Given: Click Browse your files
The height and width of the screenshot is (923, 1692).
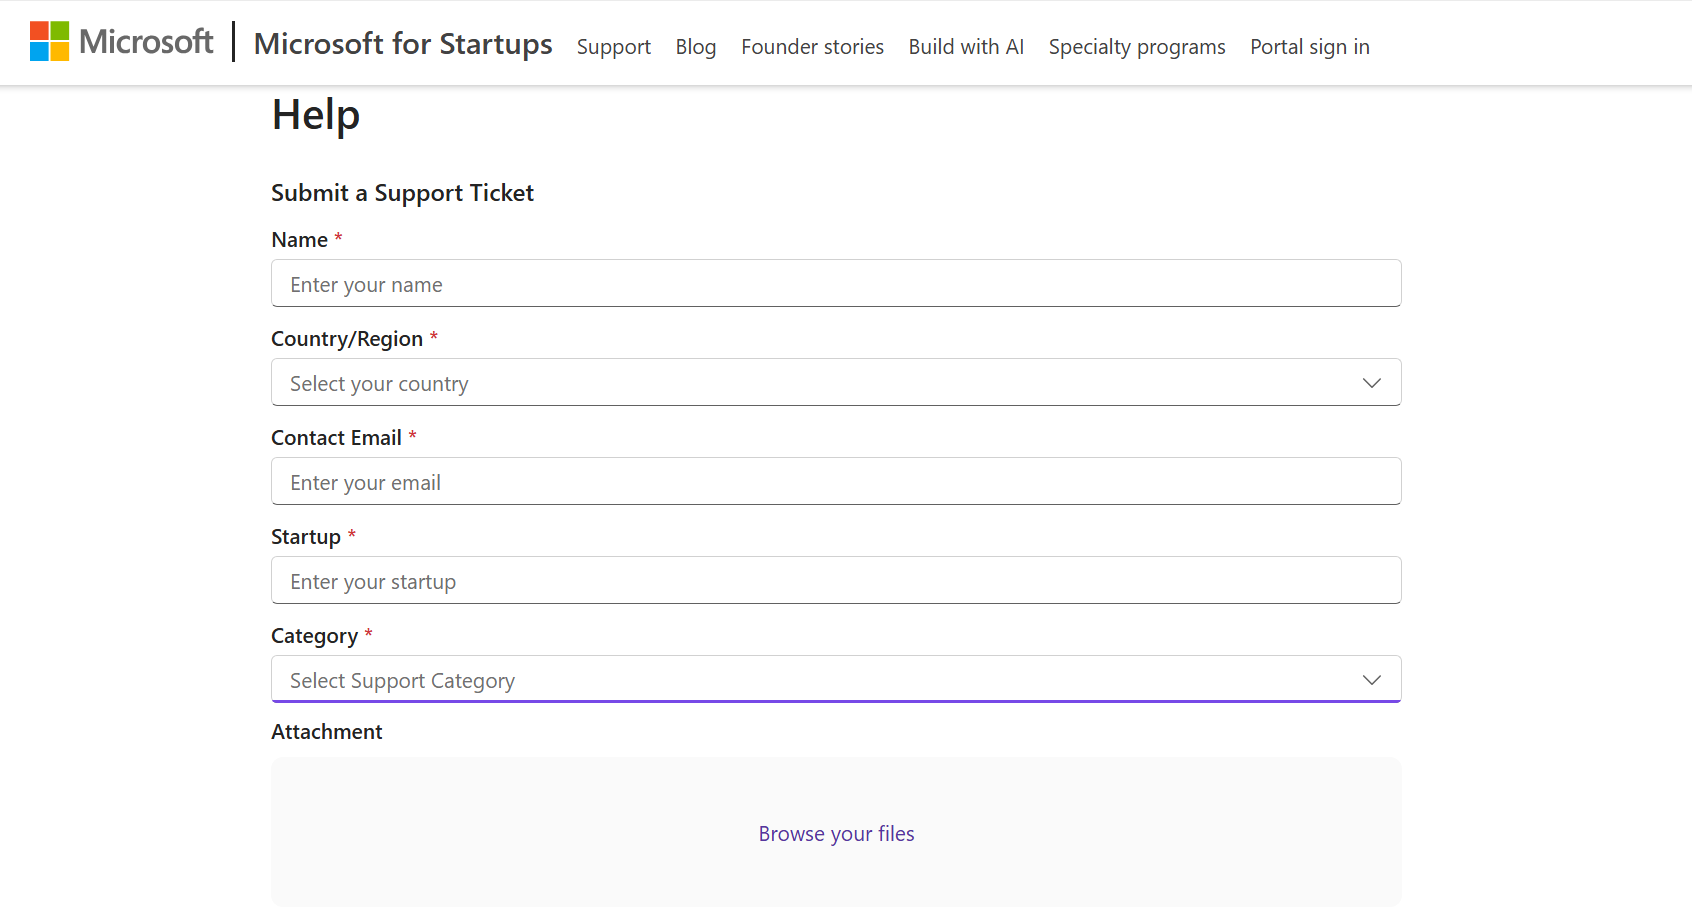Looking at the screenshot, I should coord(836,833).
